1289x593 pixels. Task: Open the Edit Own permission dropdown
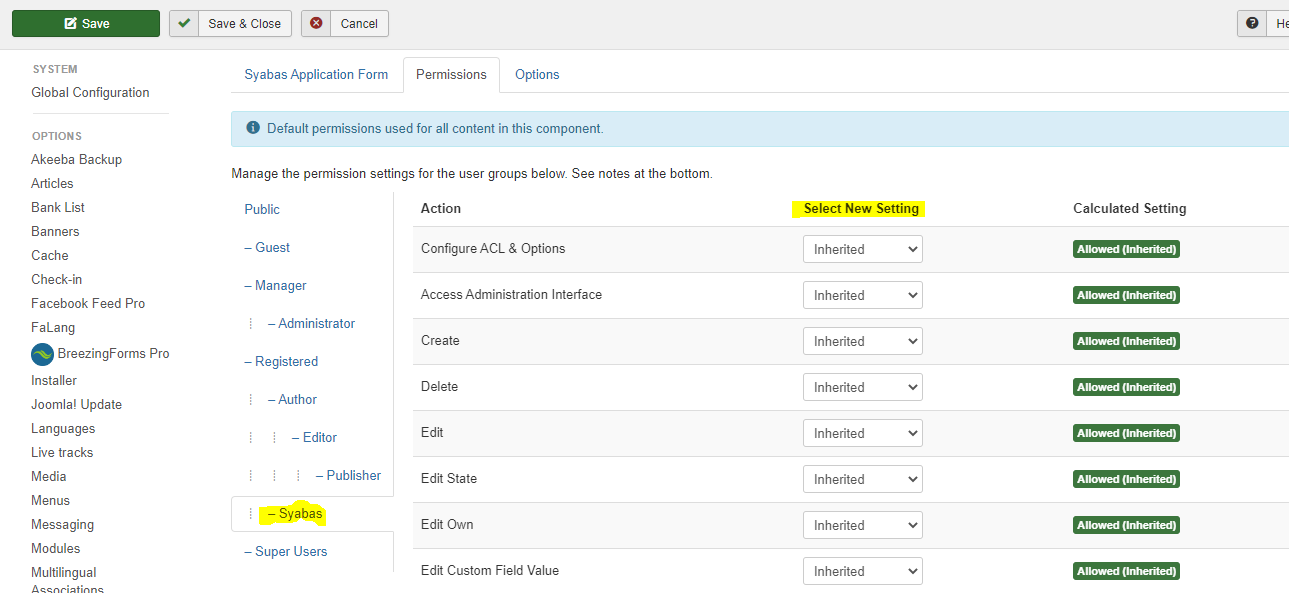coord(863,525)
